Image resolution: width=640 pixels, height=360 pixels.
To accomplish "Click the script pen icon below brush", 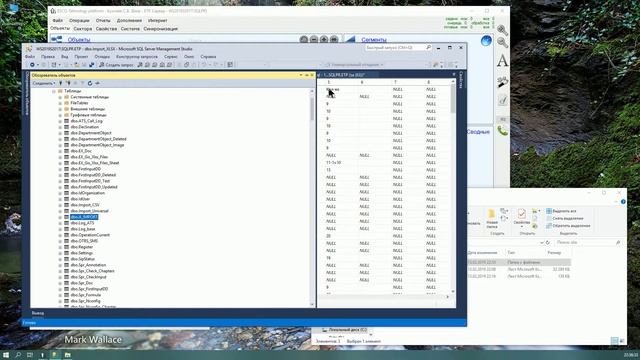I will click(502, 100).
